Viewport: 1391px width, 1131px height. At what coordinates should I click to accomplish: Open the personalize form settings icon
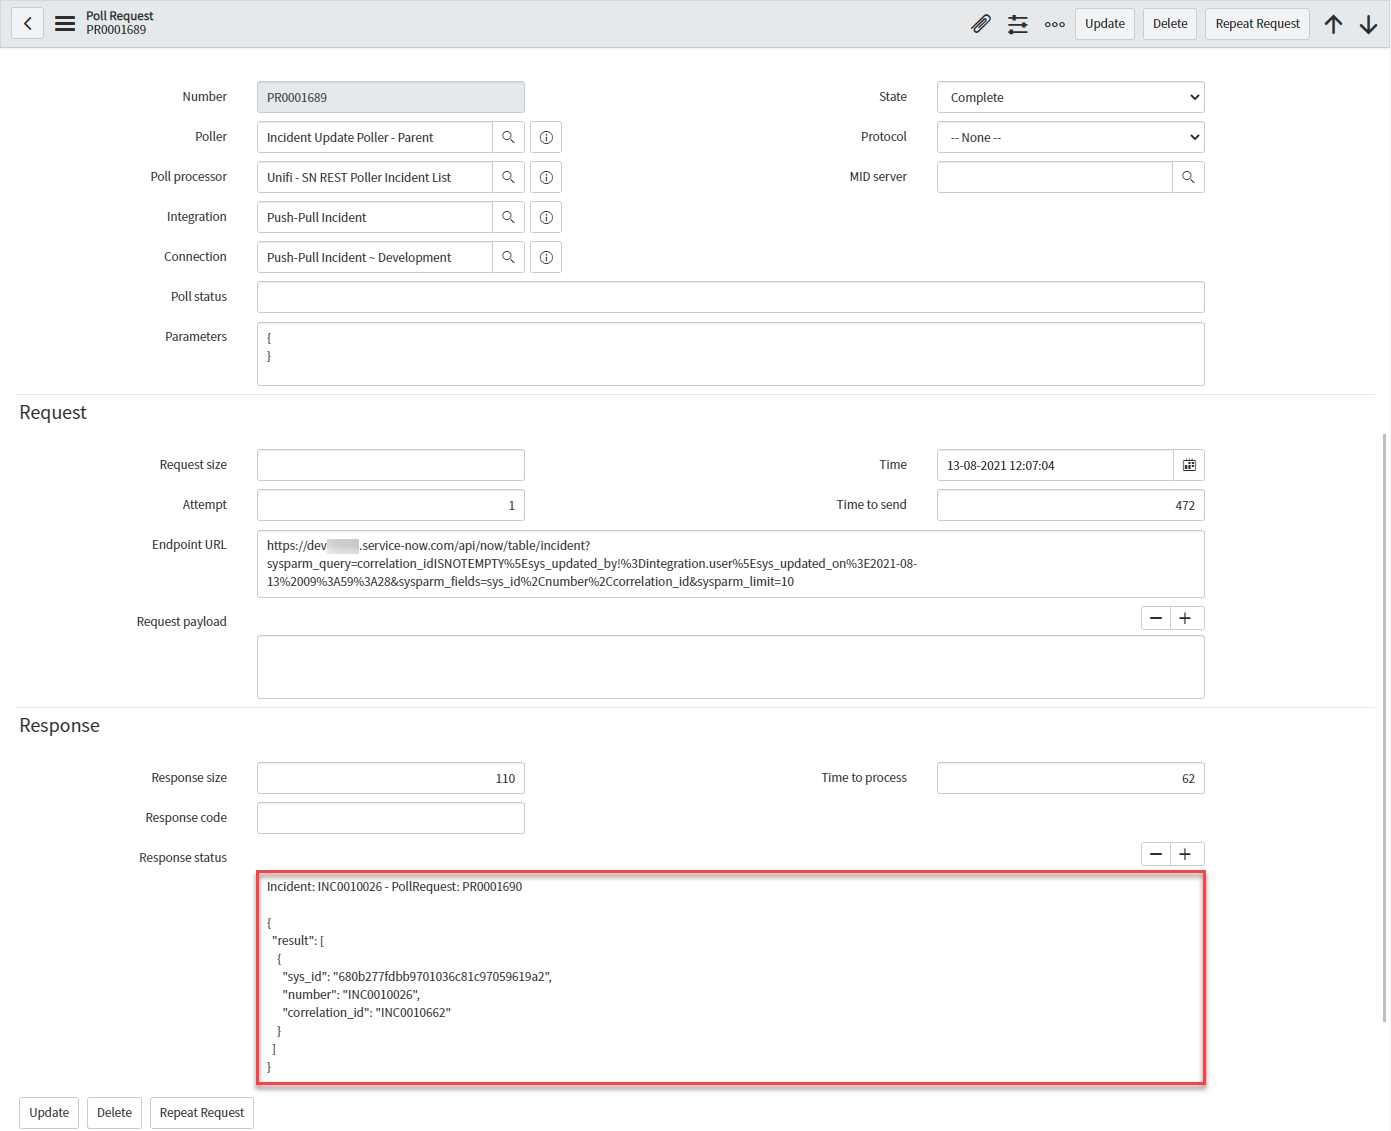pos(1017,24)
